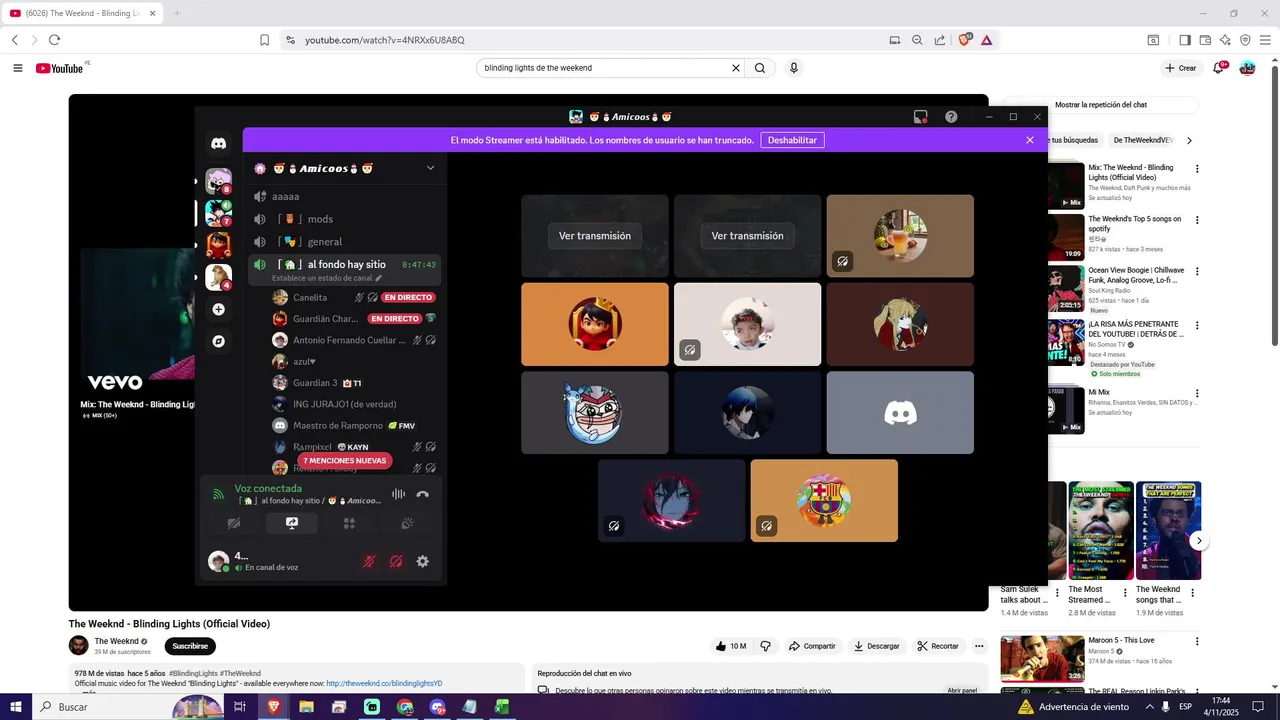Open soundboard icon in Discord voice panel
This screenshot has height=720, width=1280.
coord(407,523)
